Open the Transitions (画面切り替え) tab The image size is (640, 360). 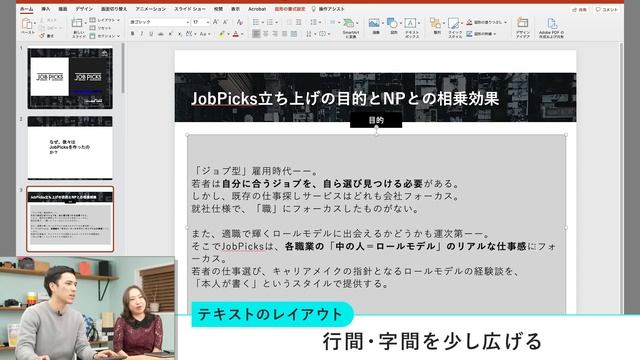[x=114, y=9]
